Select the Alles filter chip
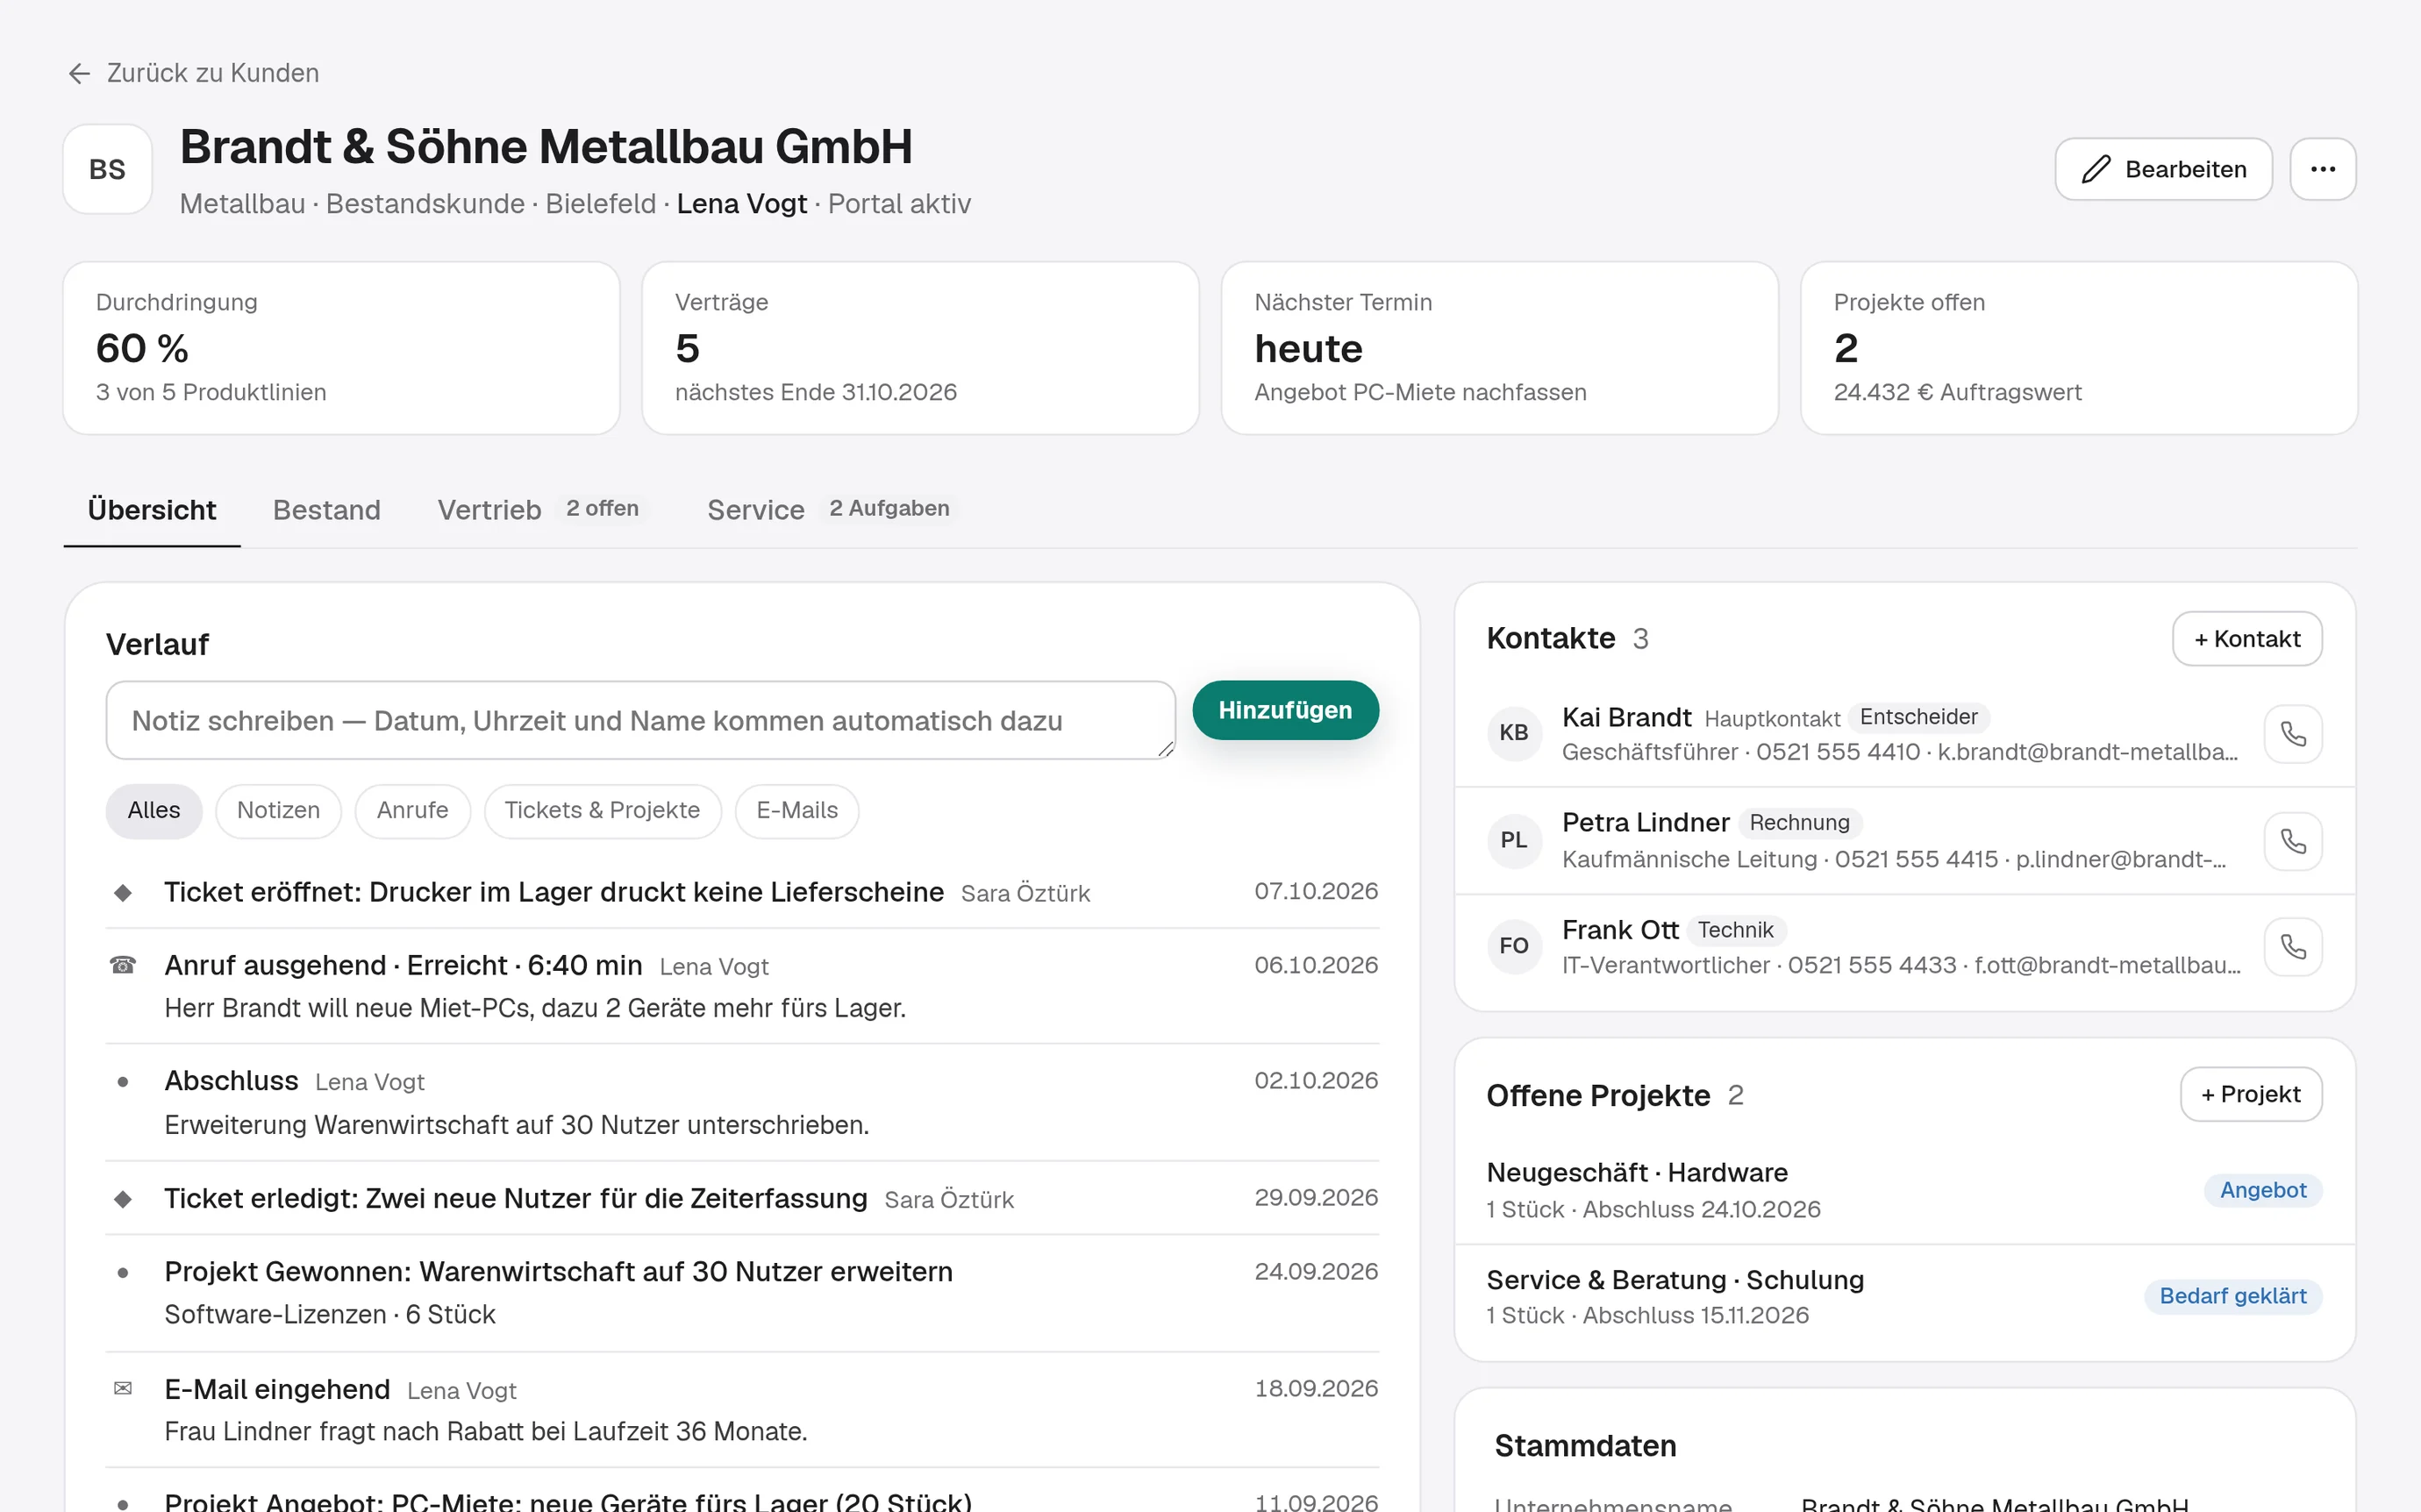 coord(154,810)
